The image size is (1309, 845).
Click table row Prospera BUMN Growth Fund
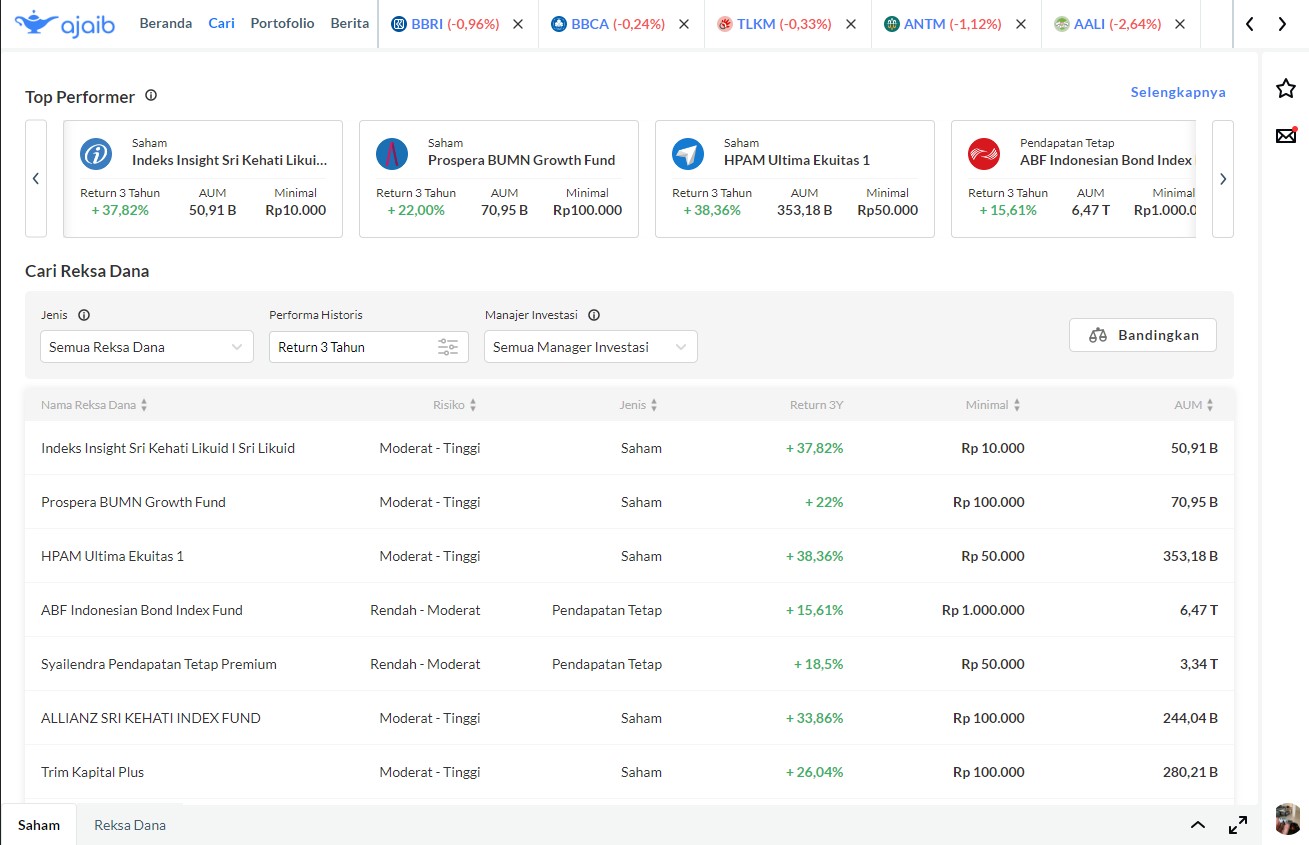(x=629, y=502)
